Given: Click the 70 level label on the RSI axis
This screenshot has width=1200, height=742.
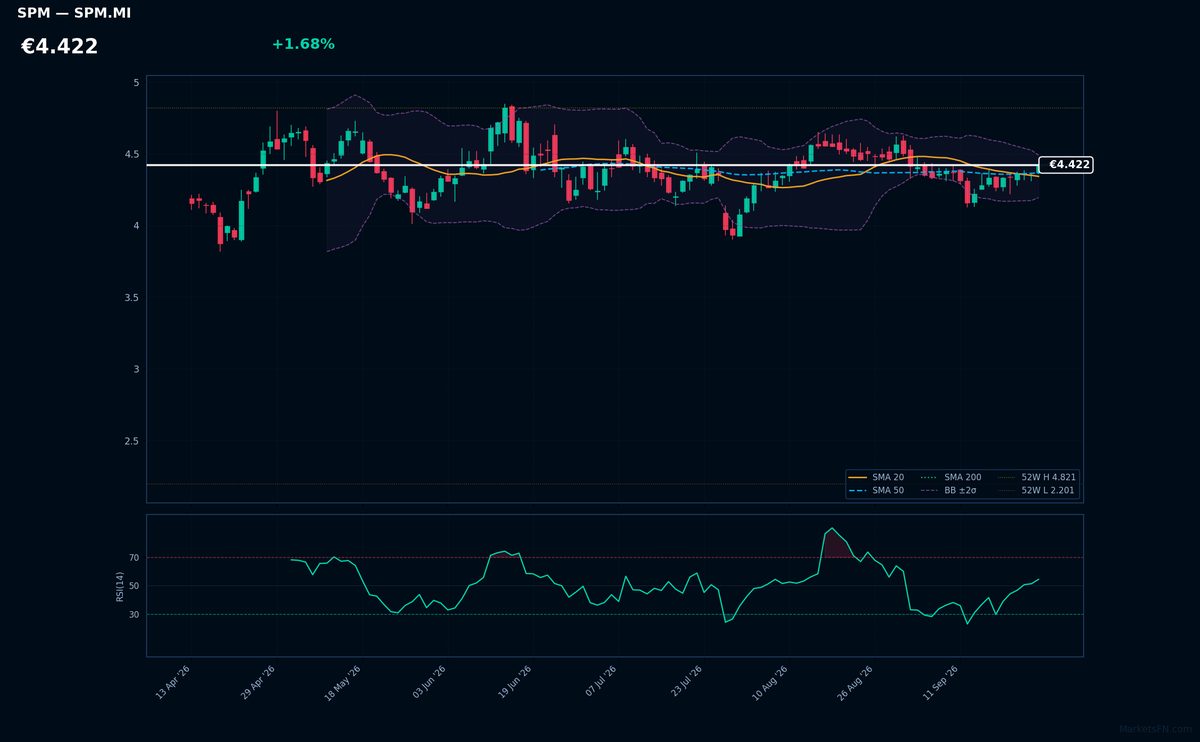Looking at the screenshot, I should coord(134,558).
